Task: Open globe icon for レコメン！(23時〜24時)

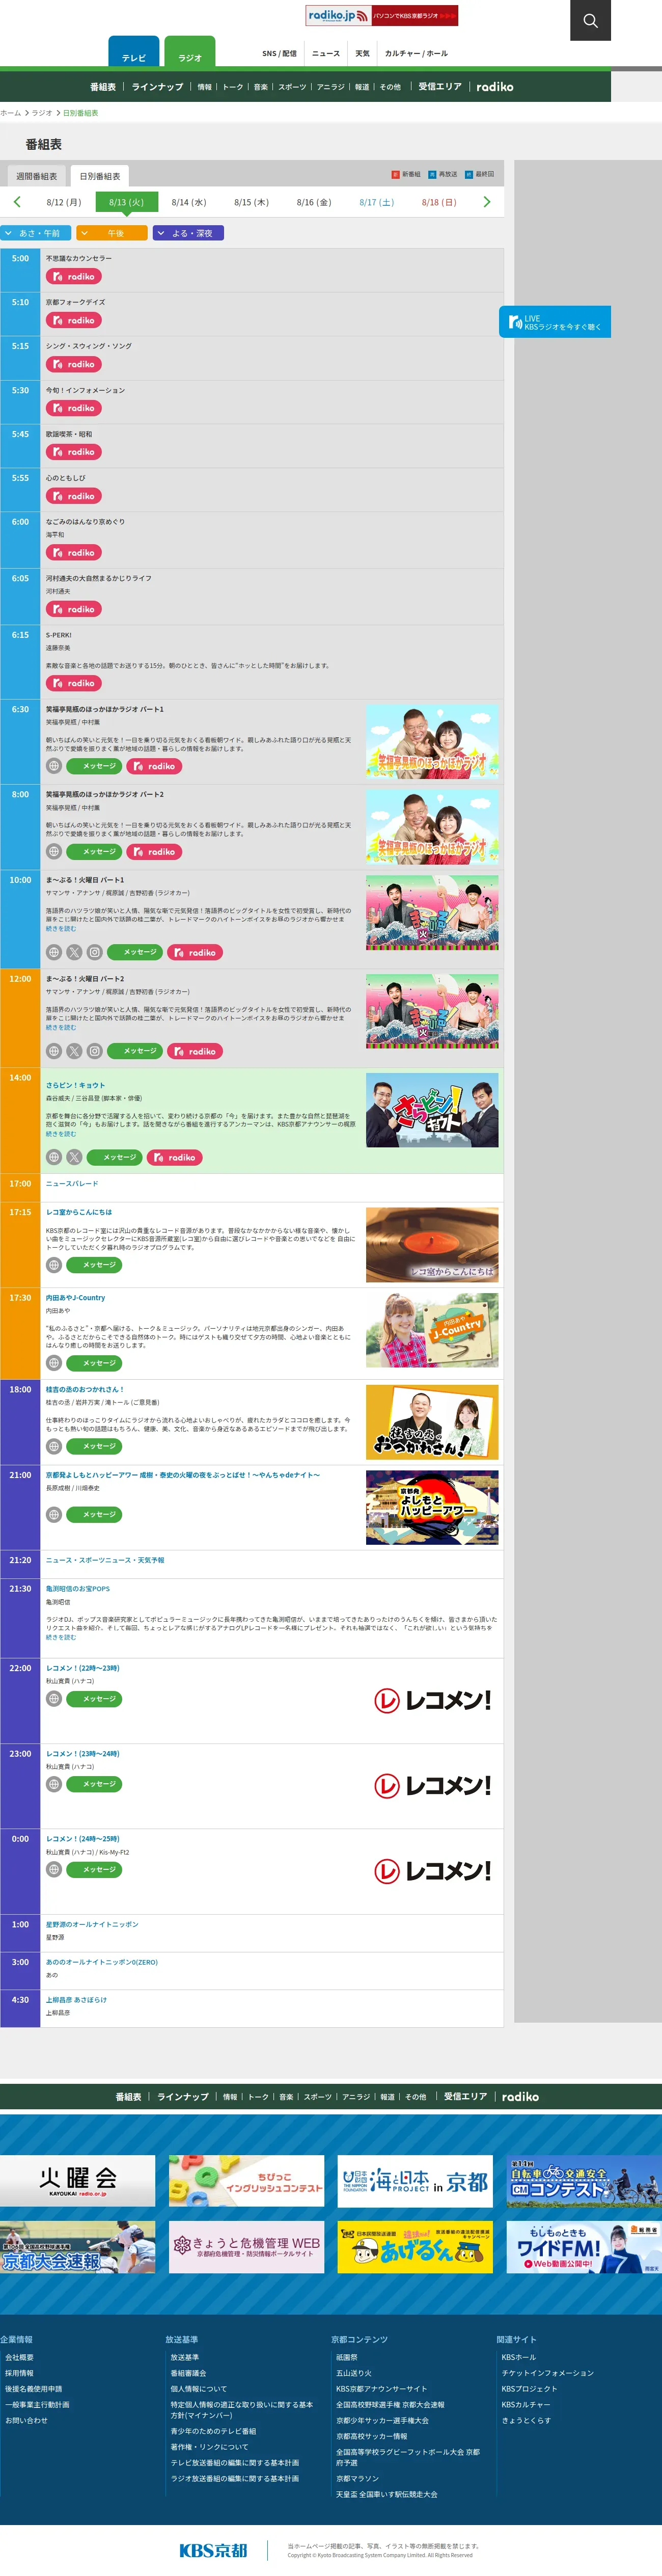Action: click(54, 1784)
